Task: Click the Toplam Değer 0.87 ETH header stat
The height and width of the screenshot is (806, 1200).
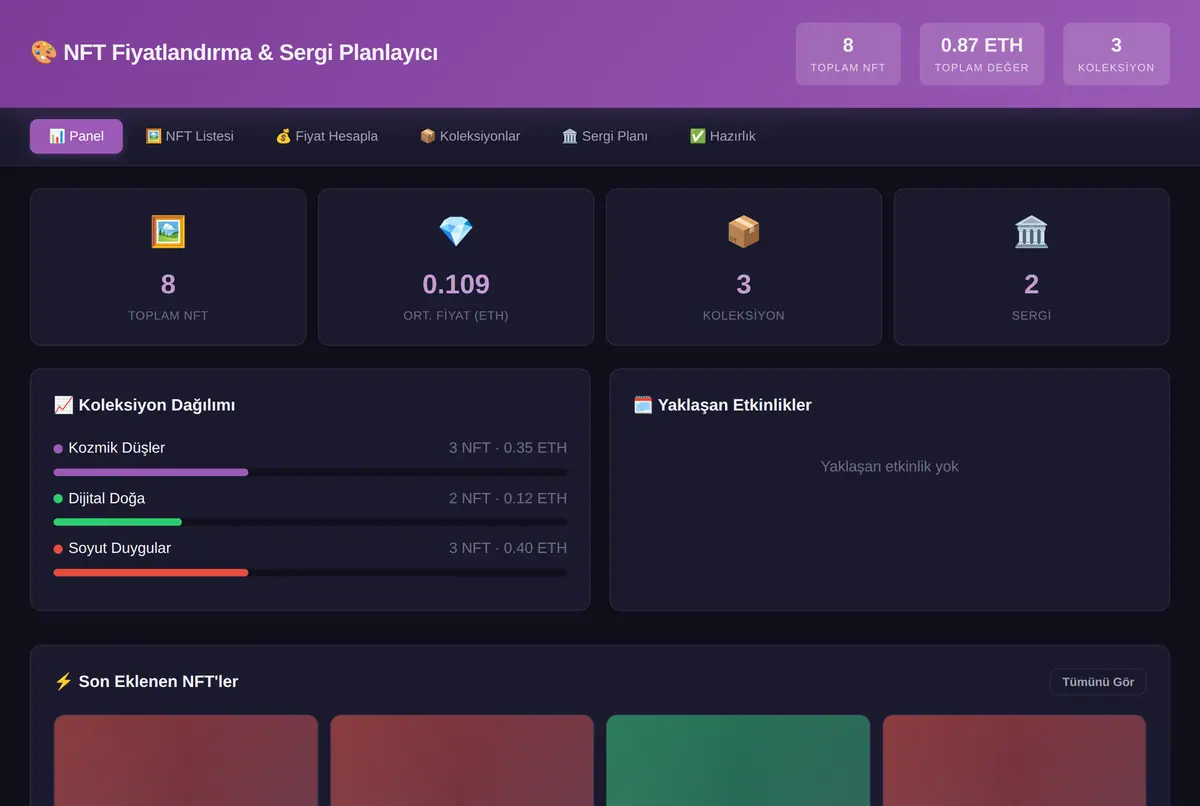Action: click(x=982, y=54)
